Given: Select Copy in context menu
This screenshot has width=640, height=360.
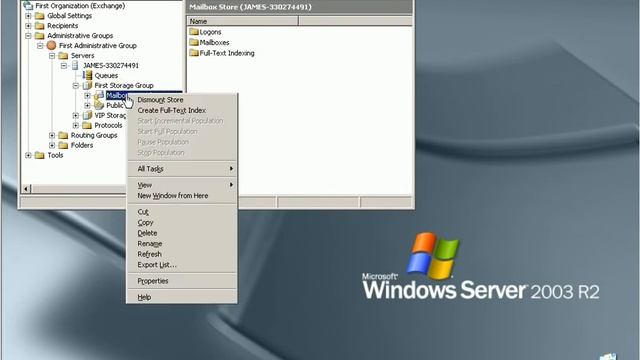Looking at the screenshot, I should 182,222.
